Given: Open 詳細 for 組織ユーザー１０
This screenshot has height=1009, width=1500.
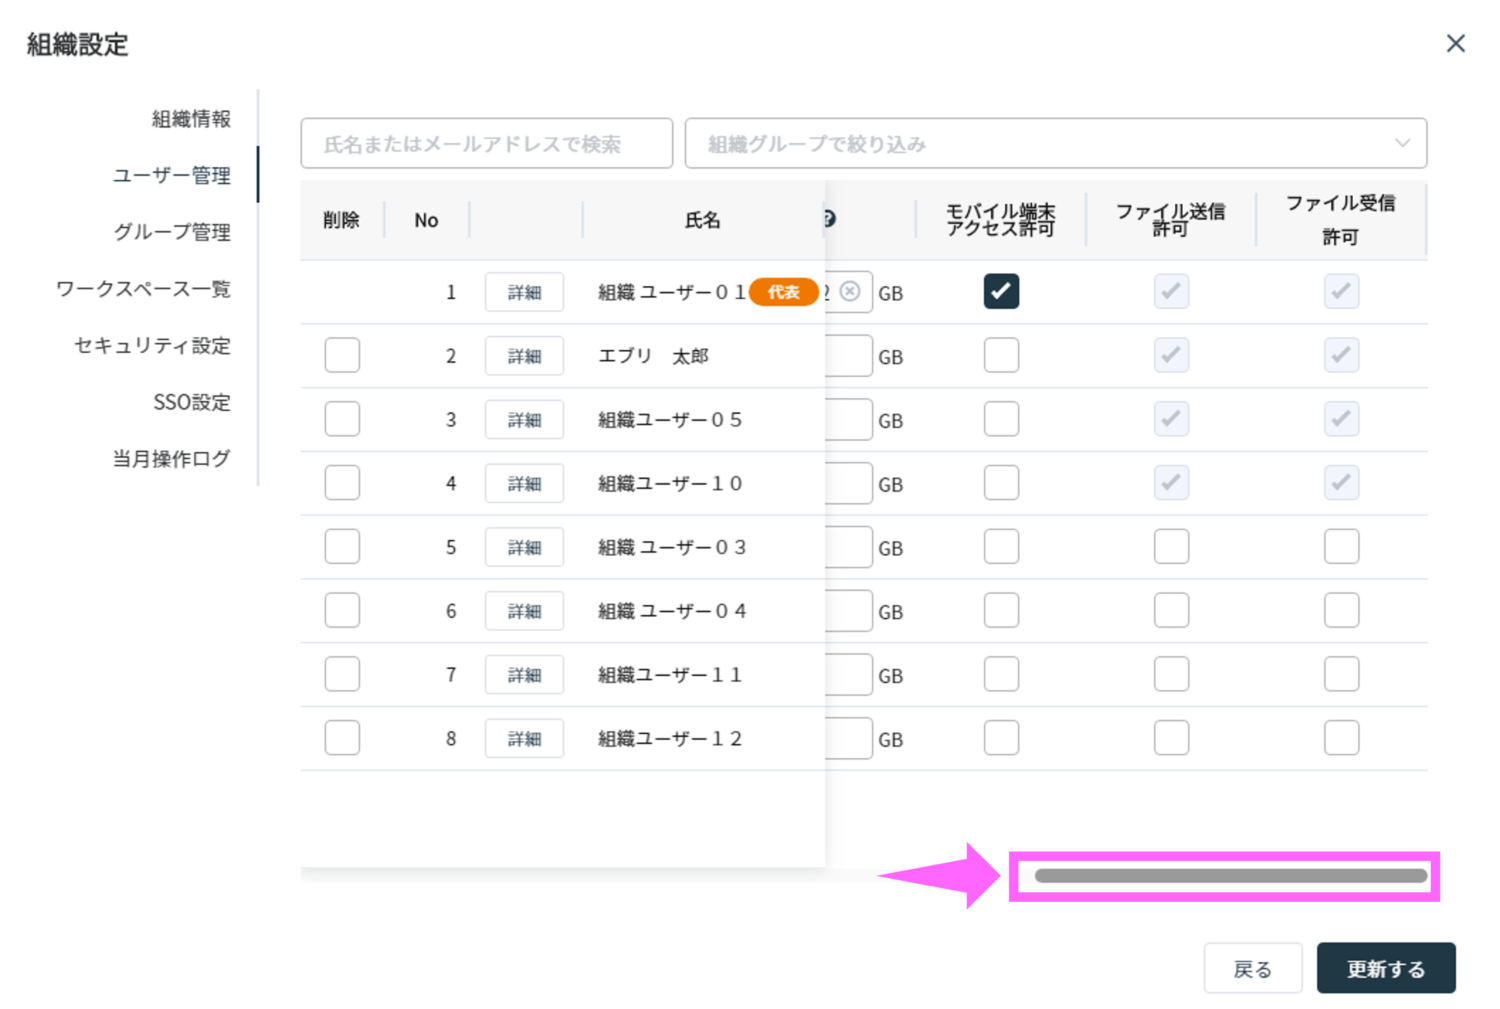Looking at the screenshot, I should coord(524,484).
